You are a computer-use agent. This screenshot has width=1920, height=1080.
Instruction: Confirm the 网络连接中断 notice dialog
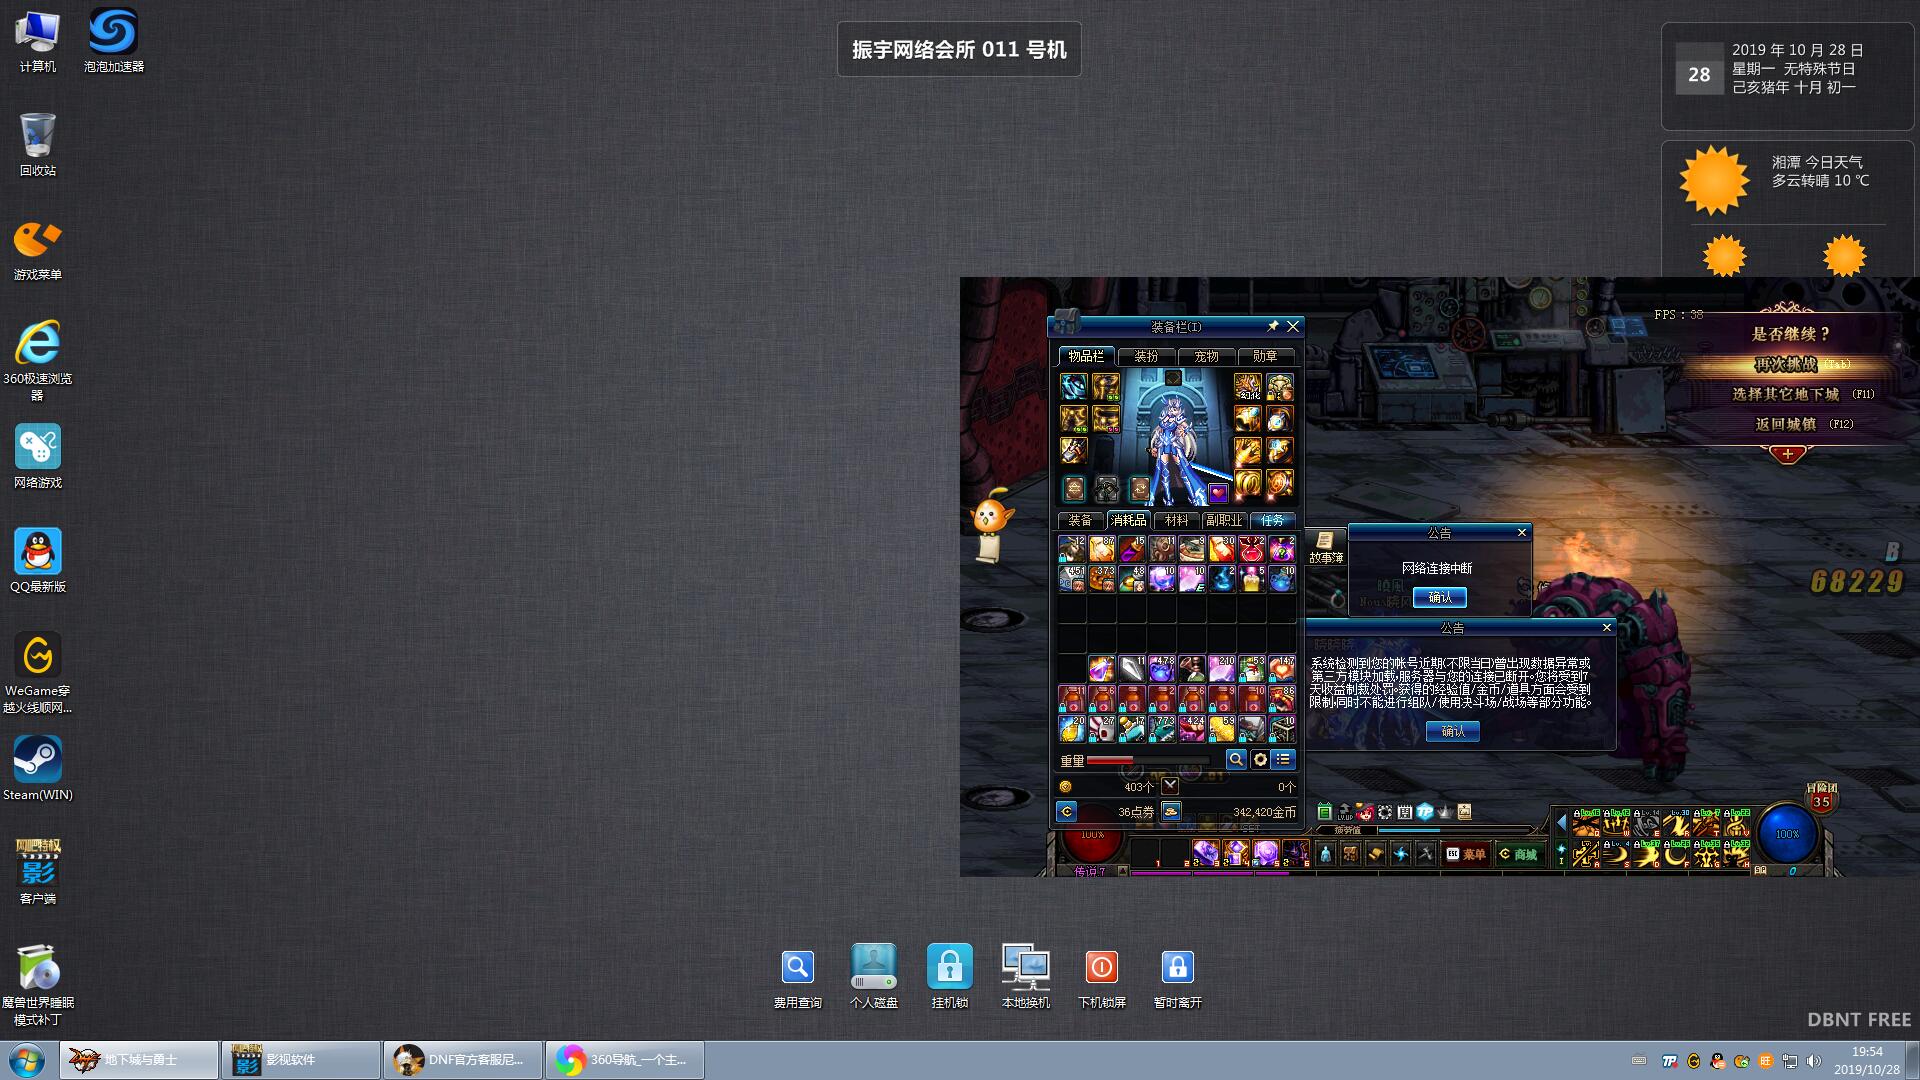coord(1440,597)
